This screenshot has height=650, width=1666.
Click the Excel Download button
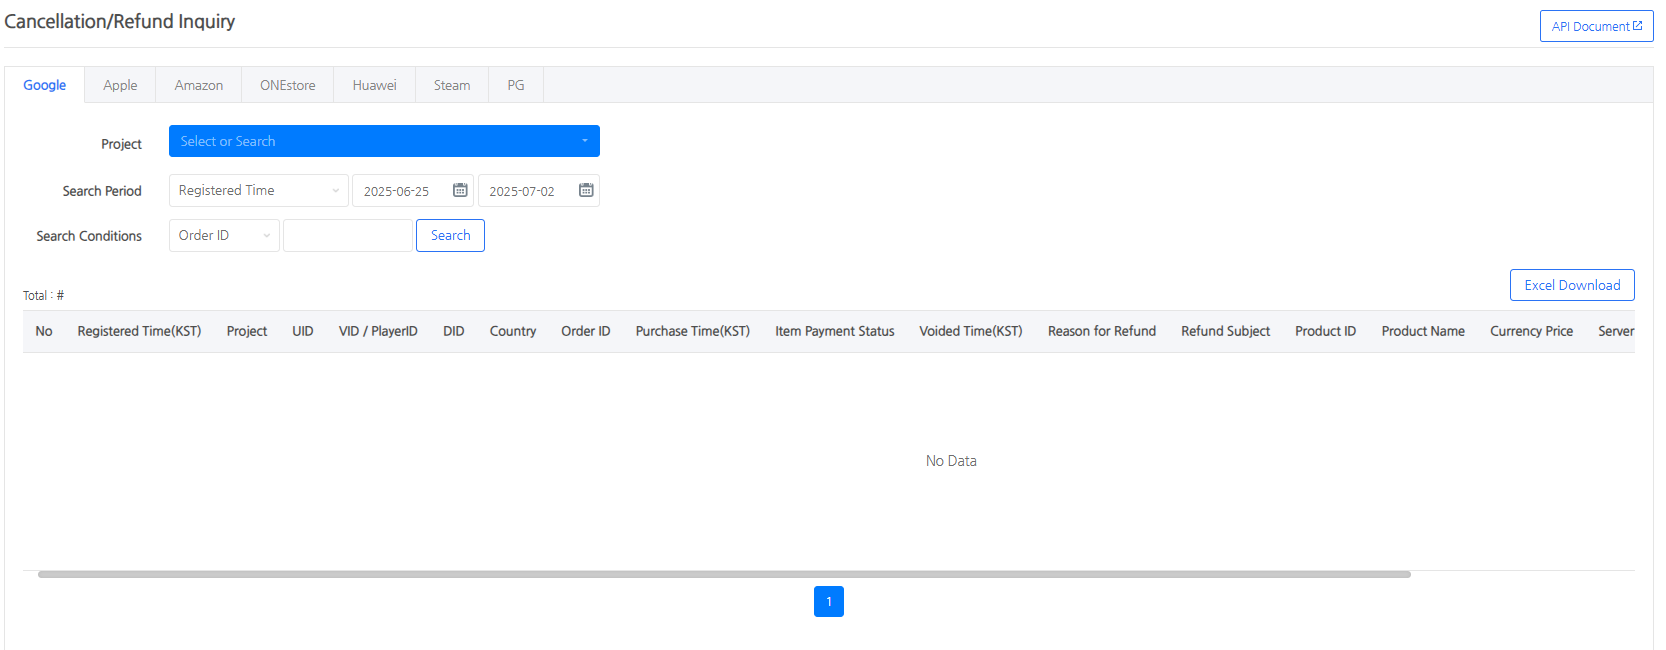point(1571,285)
